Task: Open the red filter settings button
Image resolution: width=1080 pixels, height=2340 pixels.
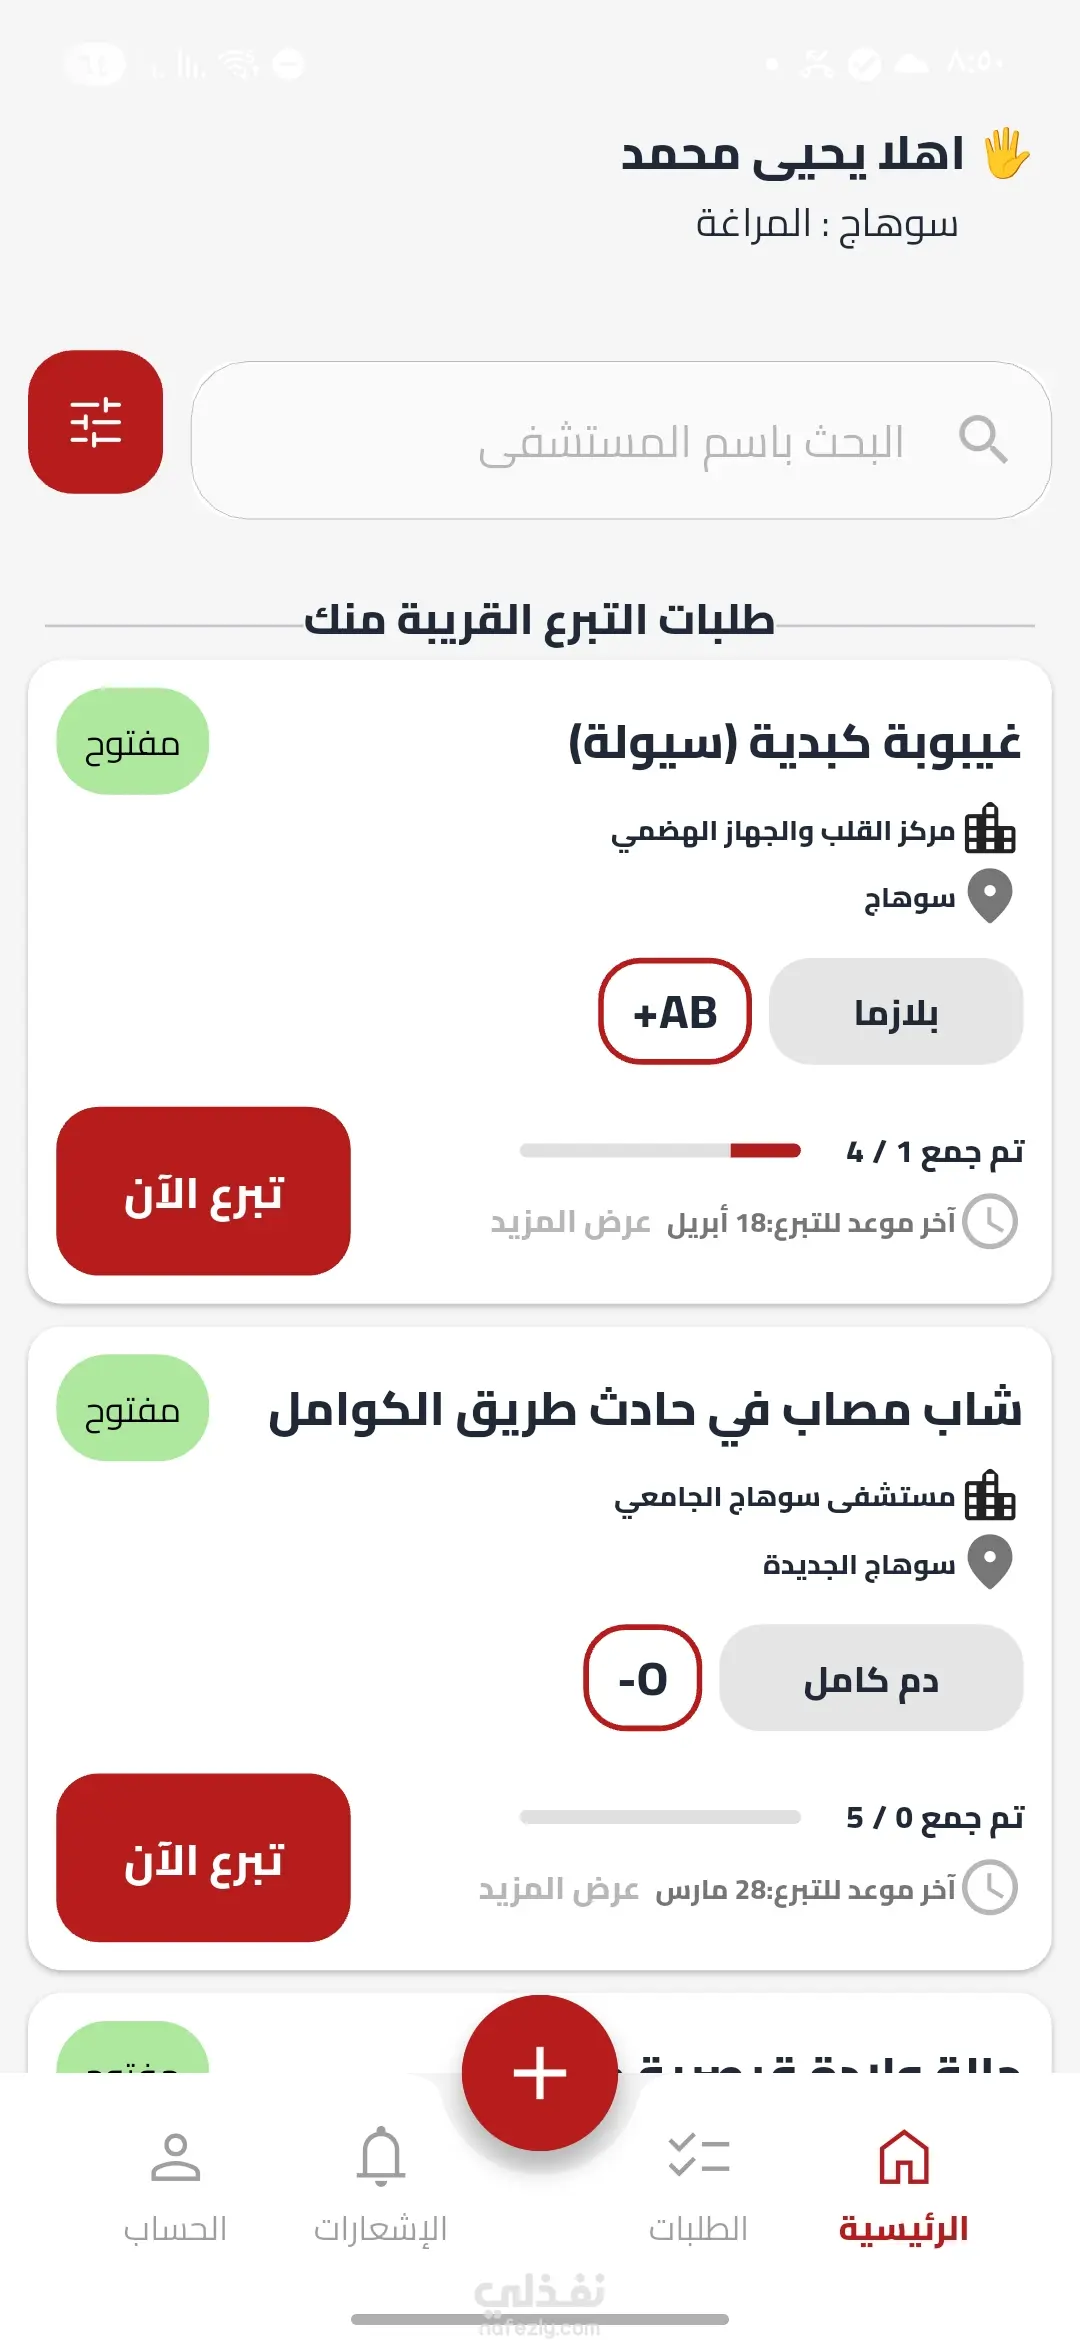Action: coord(95,421)
